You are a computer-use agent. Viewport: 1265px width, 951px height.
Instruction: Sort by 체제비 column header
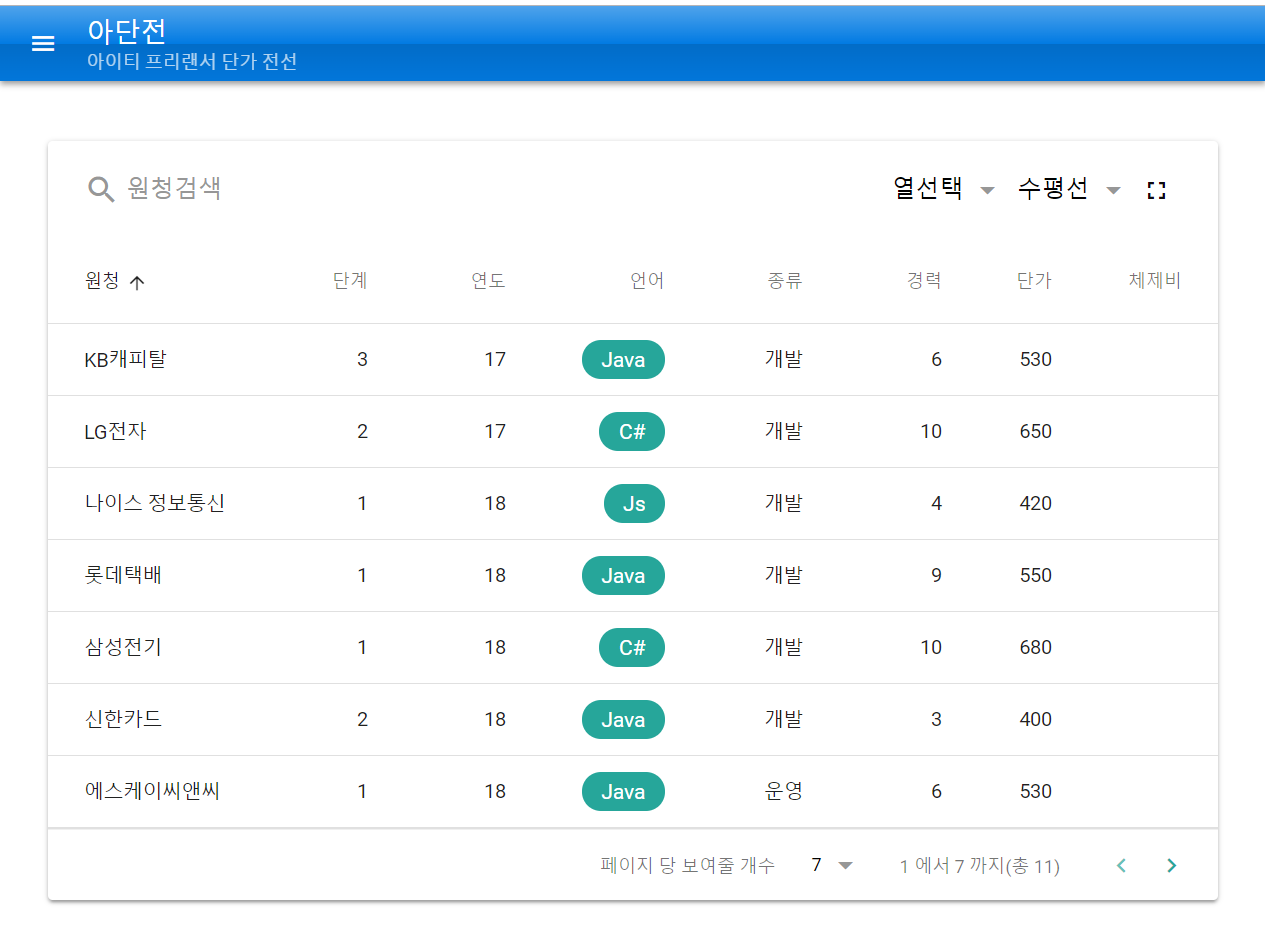coord(1155,281)
